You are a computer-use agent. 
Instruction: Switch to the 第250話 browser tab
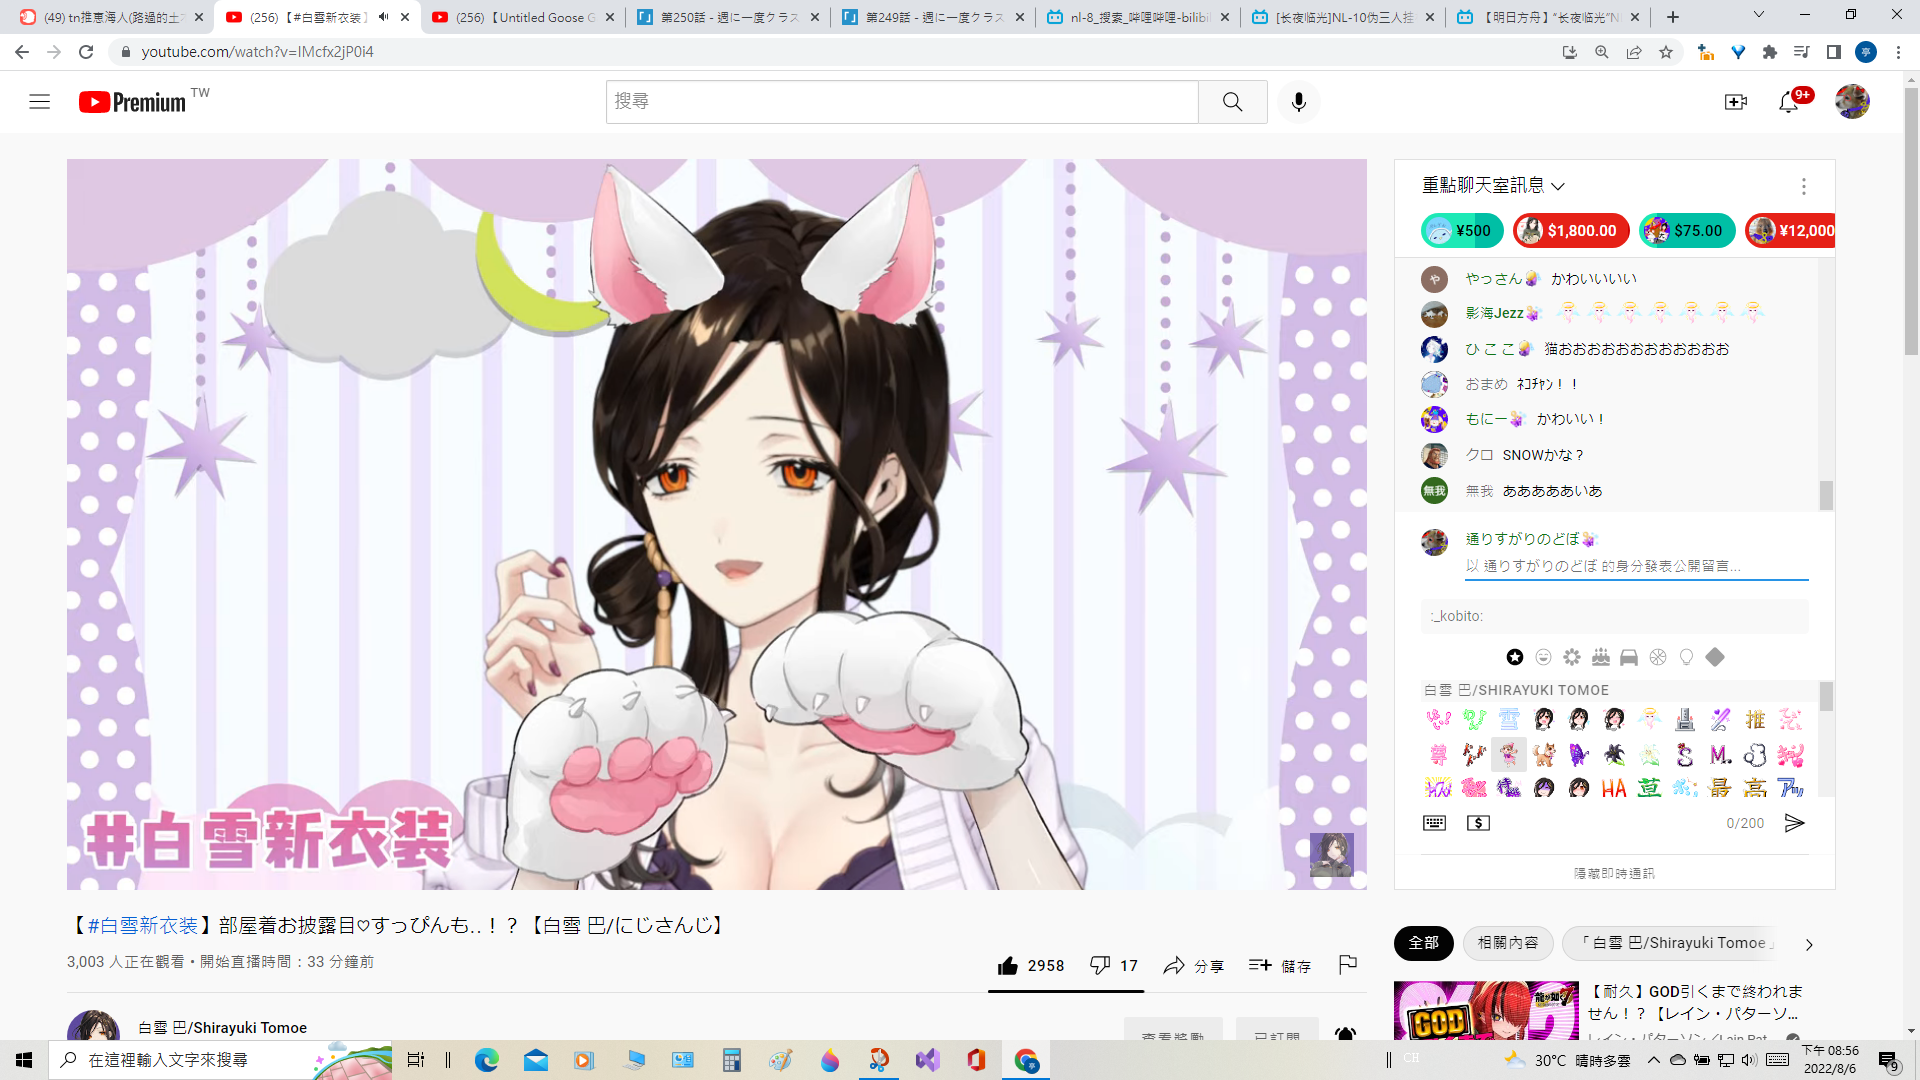click(728, 17)
